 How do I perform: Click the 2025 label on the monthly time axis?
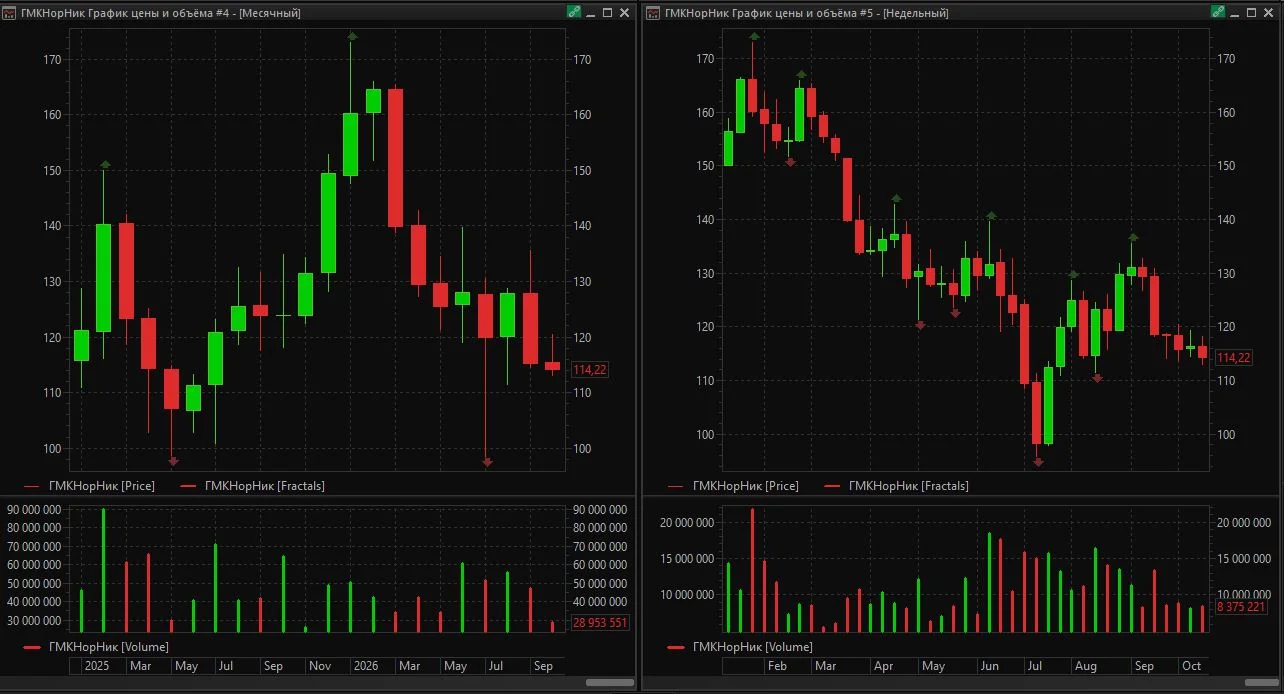pos(97,666)
